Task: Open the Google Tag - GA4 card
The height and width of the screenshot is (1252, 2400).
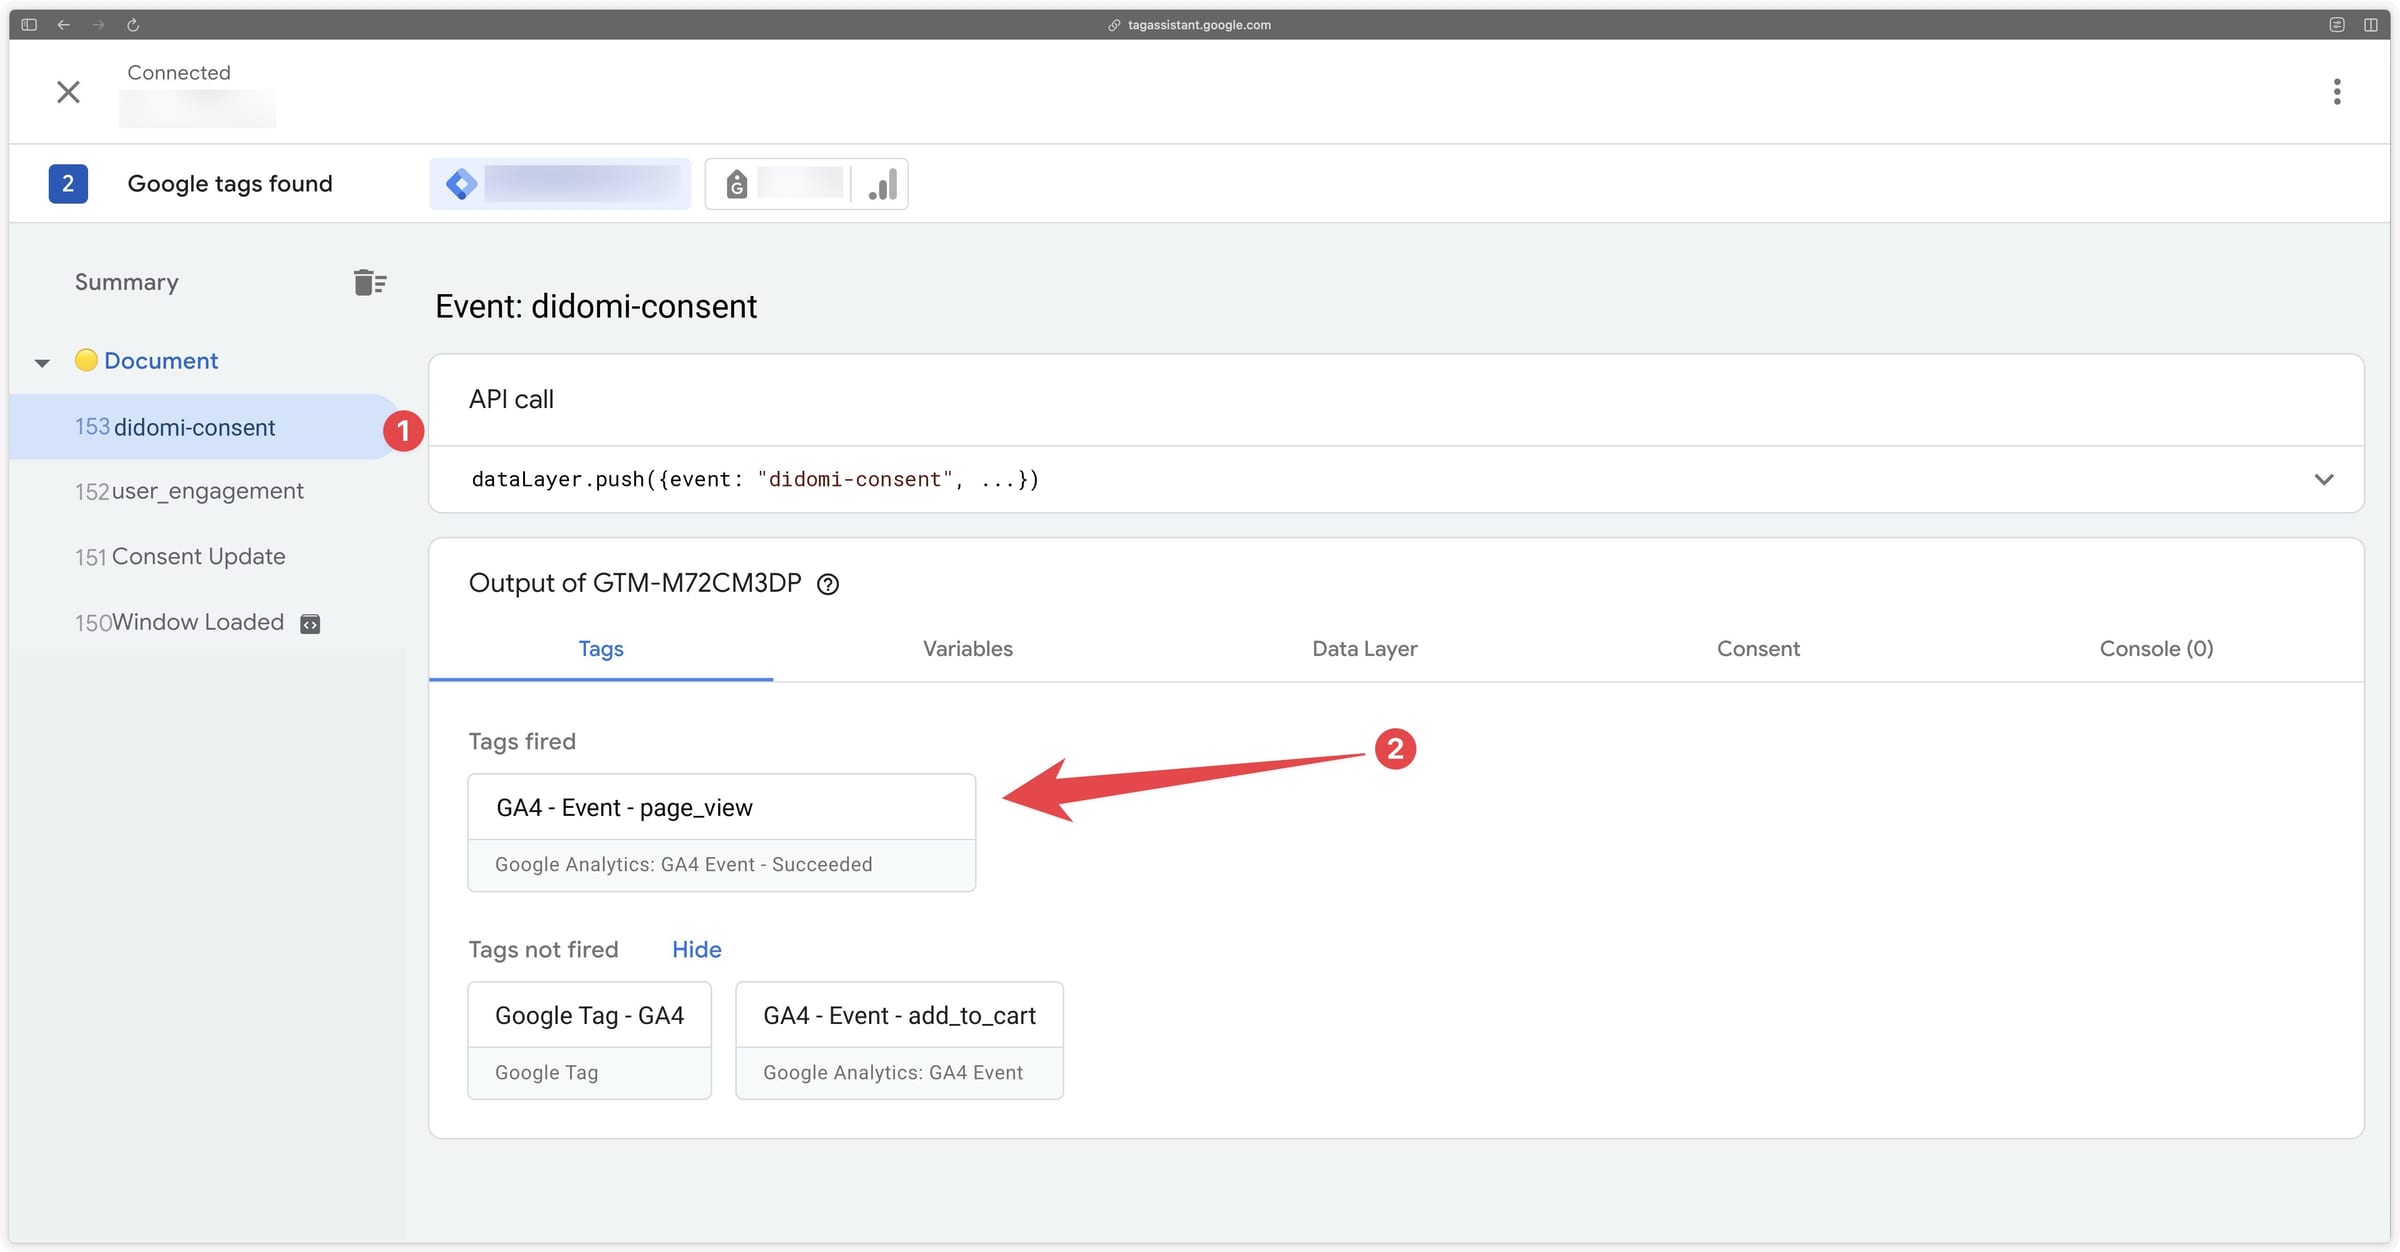Action: (590, 1041)
